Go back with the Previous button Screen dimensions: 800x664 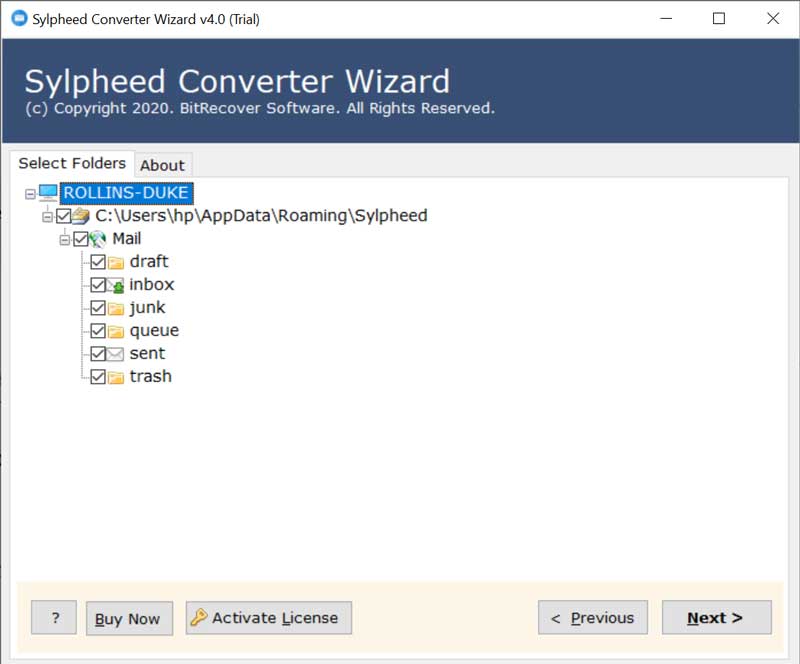pos(593,618)
